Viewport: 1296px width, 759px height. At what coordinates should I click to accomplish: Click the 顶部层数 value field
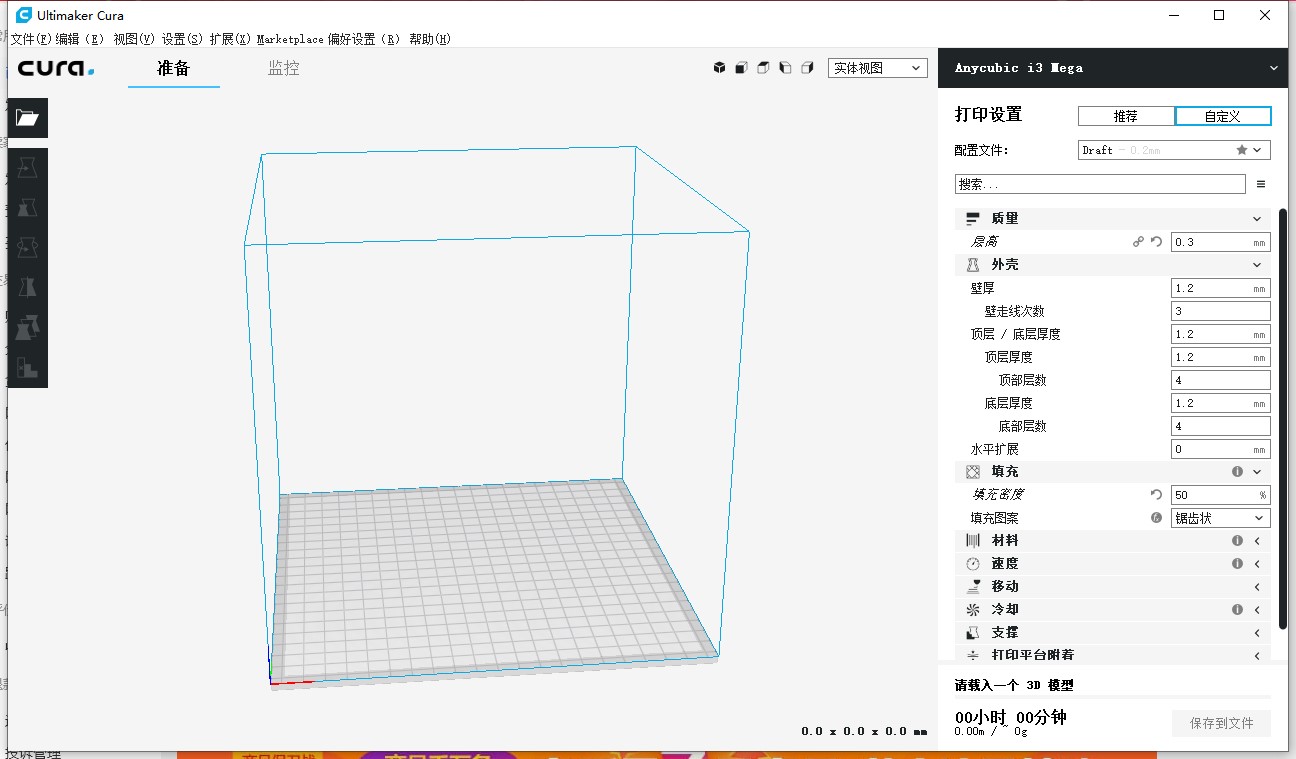(1221, 380)
